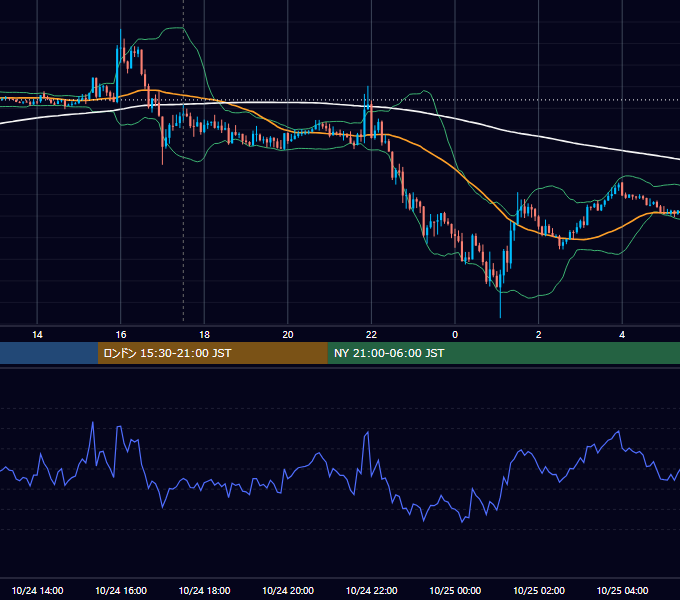Click the 10/24 22:00 date label
This screenshot has height=600, width=680.
click(371, 590)
